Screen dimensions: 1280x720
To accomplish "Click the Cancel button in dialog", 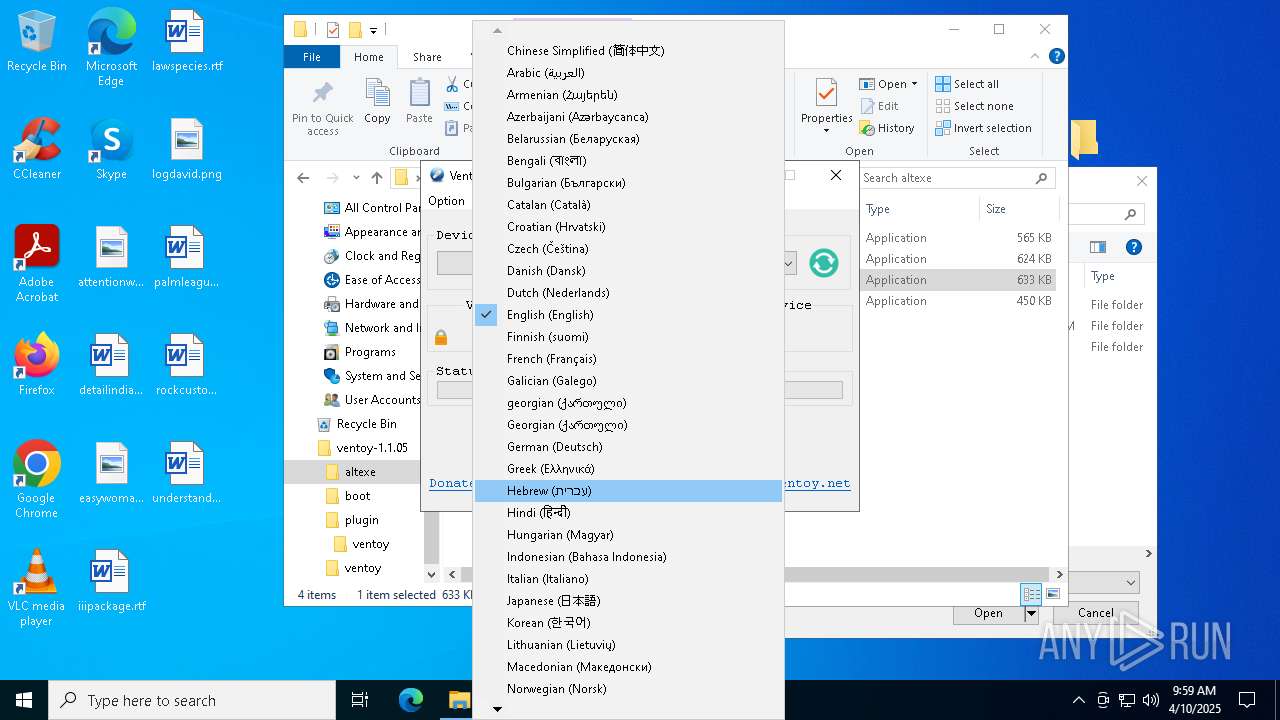I will (1095, 613).
